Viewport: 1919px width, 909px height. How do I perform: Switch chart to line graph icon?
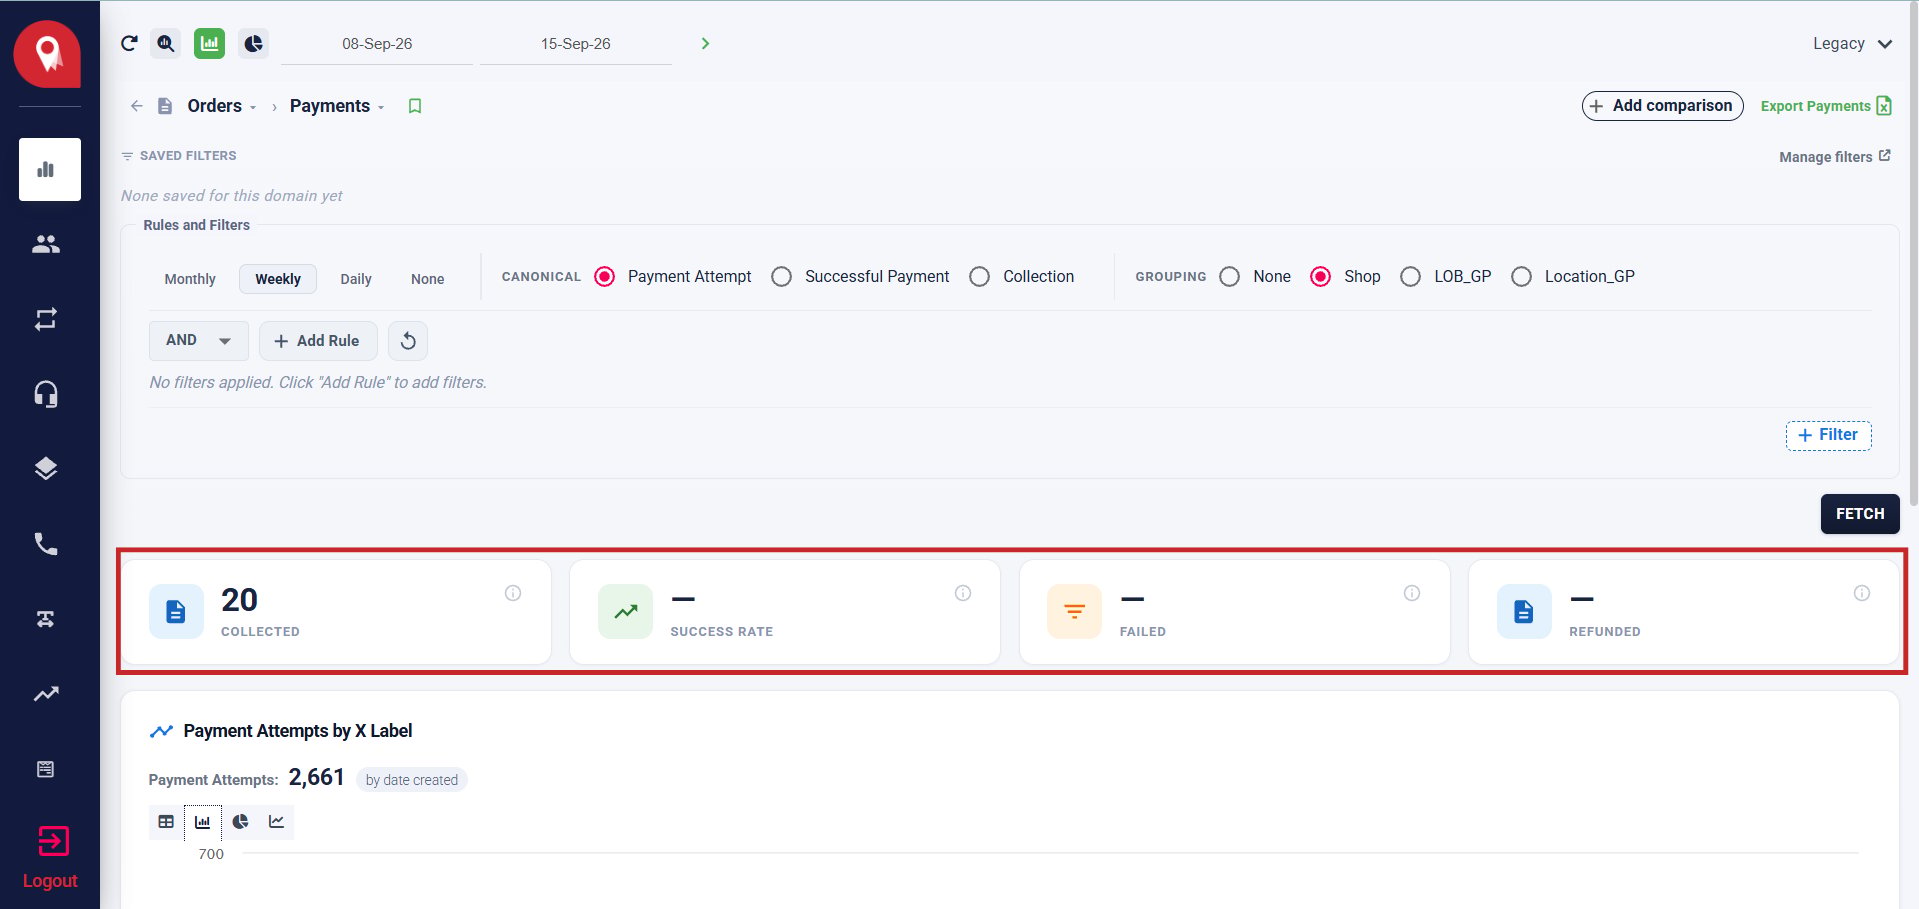pos(277,822)
